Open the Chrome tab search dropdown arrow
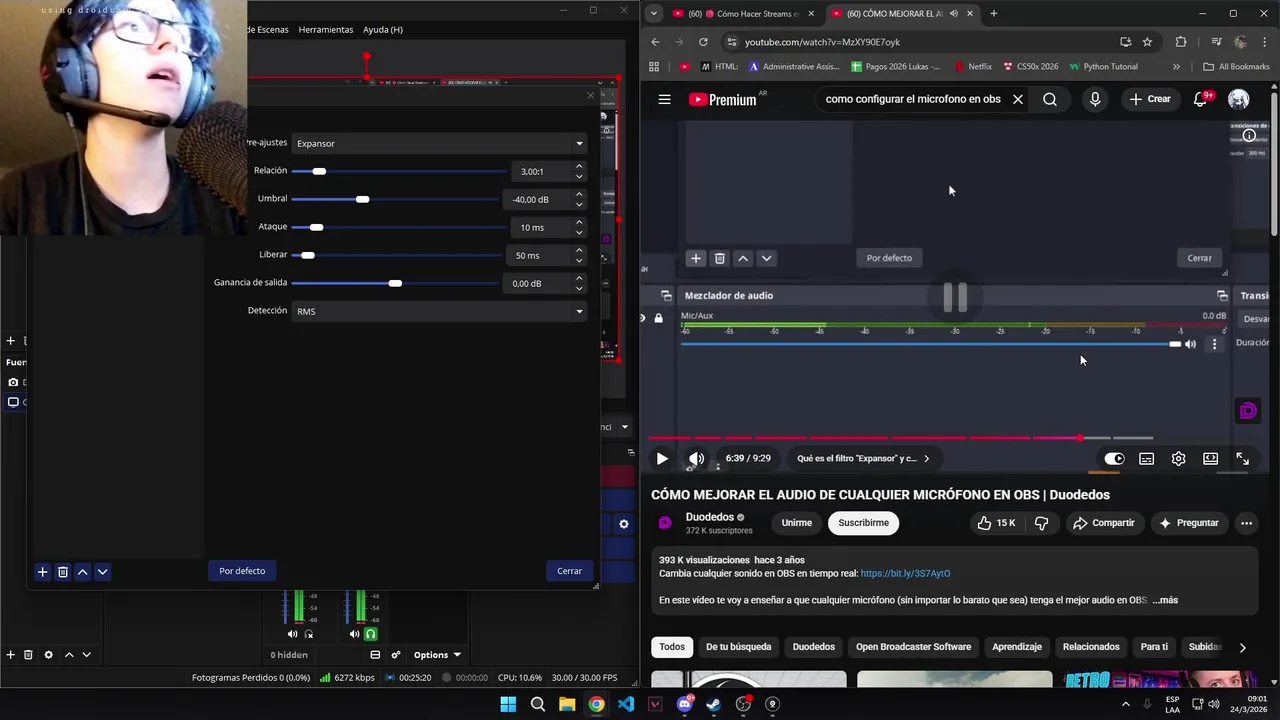This screenshot has width=1280, height=720. 653,13
